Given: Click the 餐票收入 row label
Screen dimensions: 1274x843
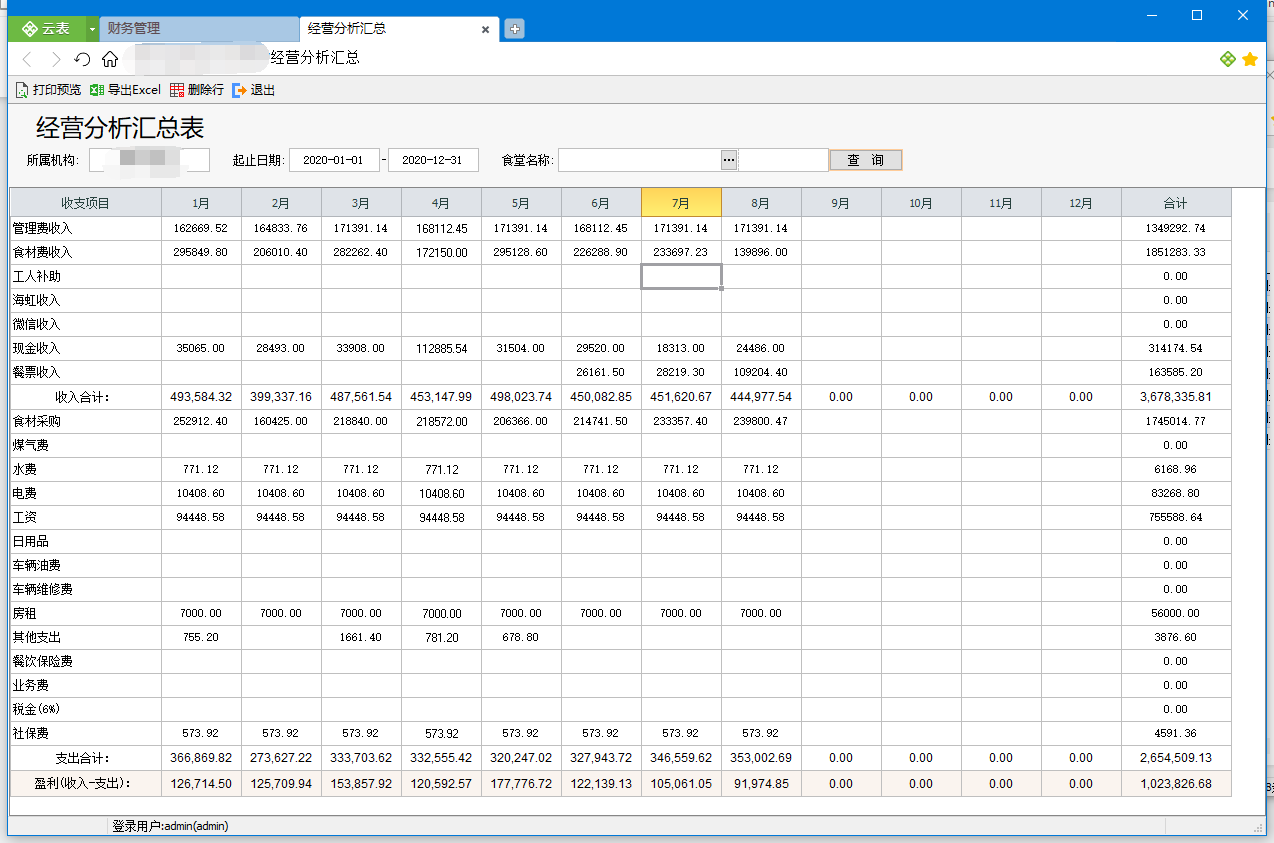Looking at the screenshot, I should 37,373.
